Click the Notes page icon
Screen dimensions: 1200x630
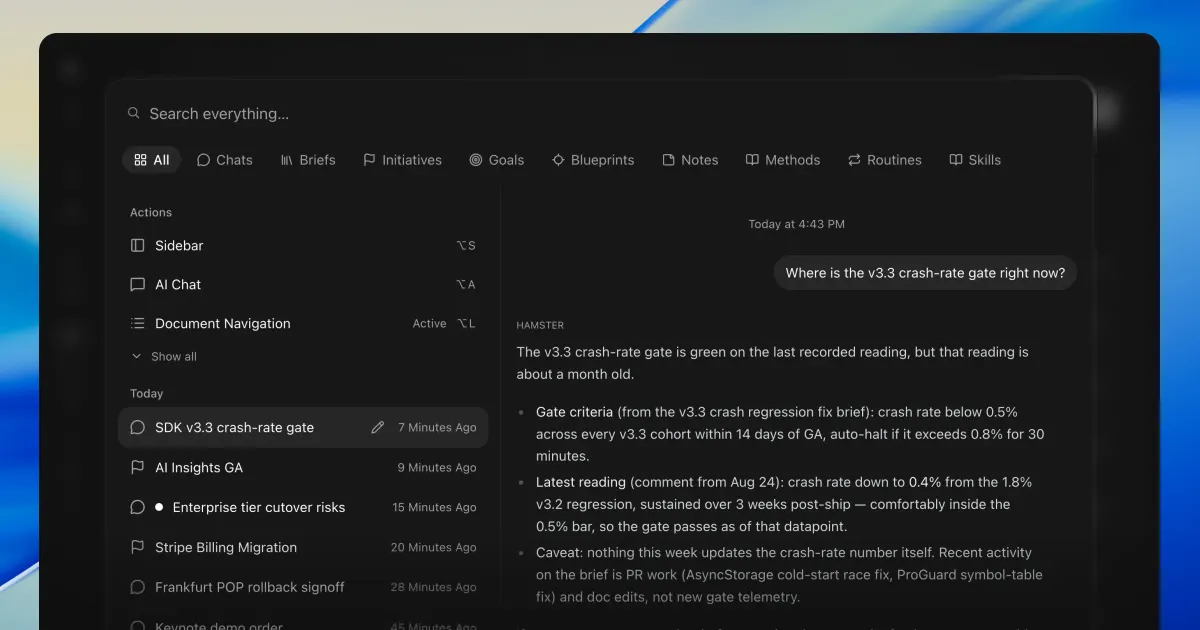coord(668,160)
